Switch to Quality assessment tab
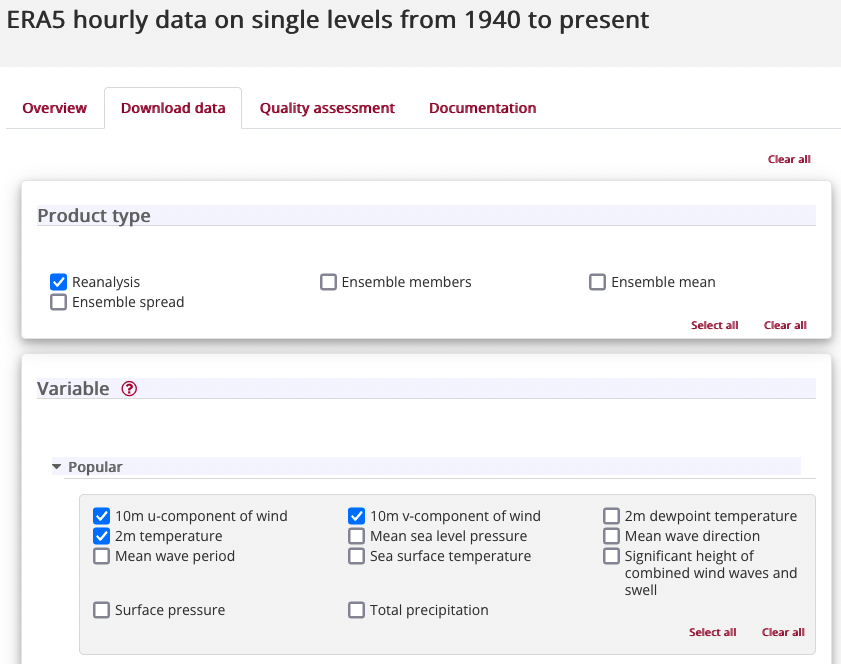This screenshot has width=841, height=664. tap(327, 108)
